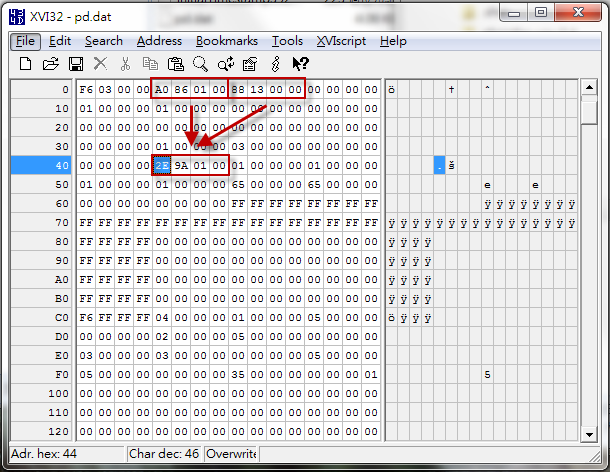Click the Cut scissors icon
Image resolution: width=610 pixels, height=472 pixels.
pos(125,63)
